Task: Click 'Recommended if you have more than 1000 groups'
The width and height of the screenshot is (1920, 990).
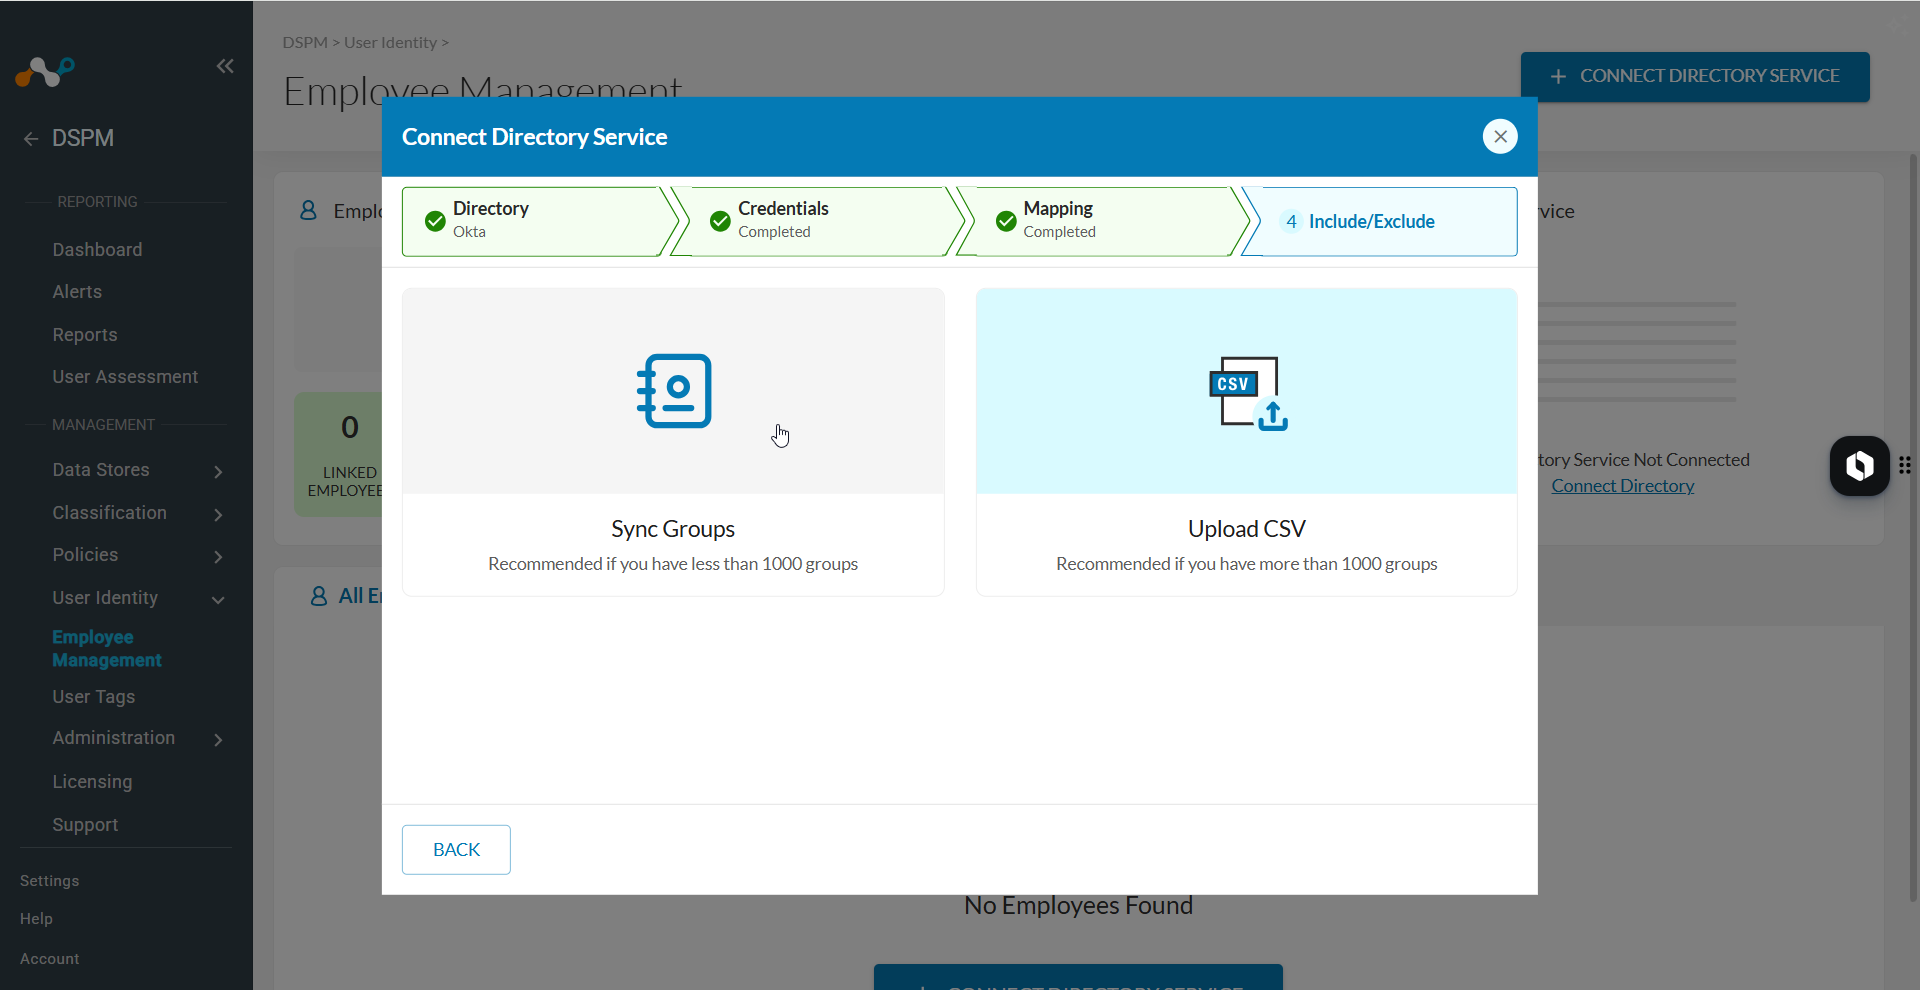Action: (1247, 564)
